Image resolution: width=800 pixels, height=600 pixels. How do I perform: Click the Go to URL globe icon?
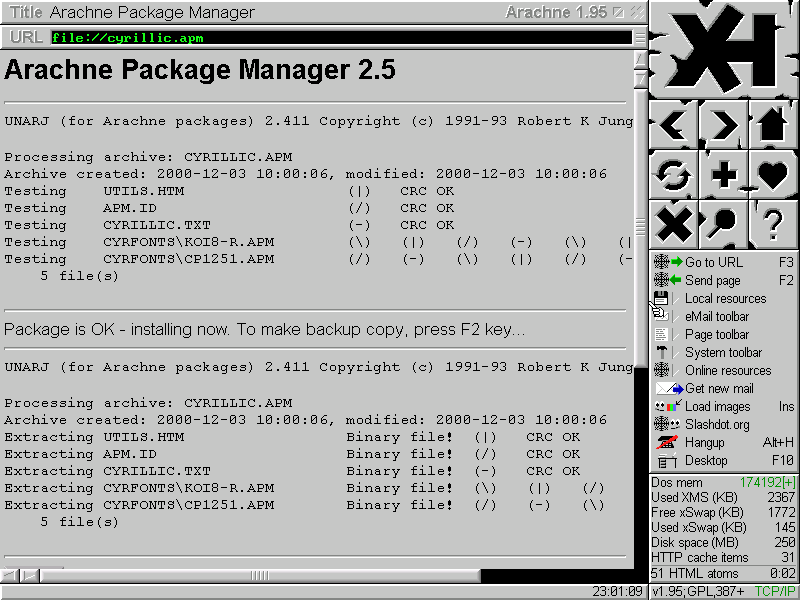(661, 262)
